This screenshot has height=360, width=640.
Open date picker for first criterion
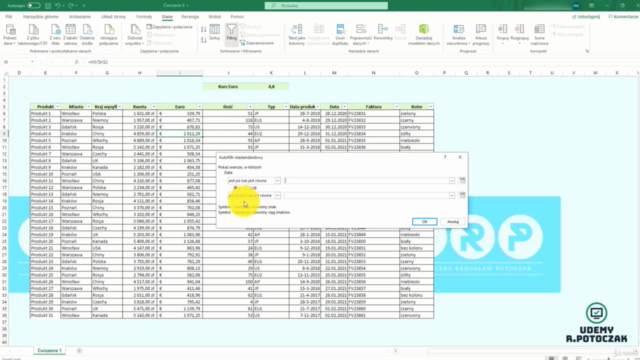[462, 180]
